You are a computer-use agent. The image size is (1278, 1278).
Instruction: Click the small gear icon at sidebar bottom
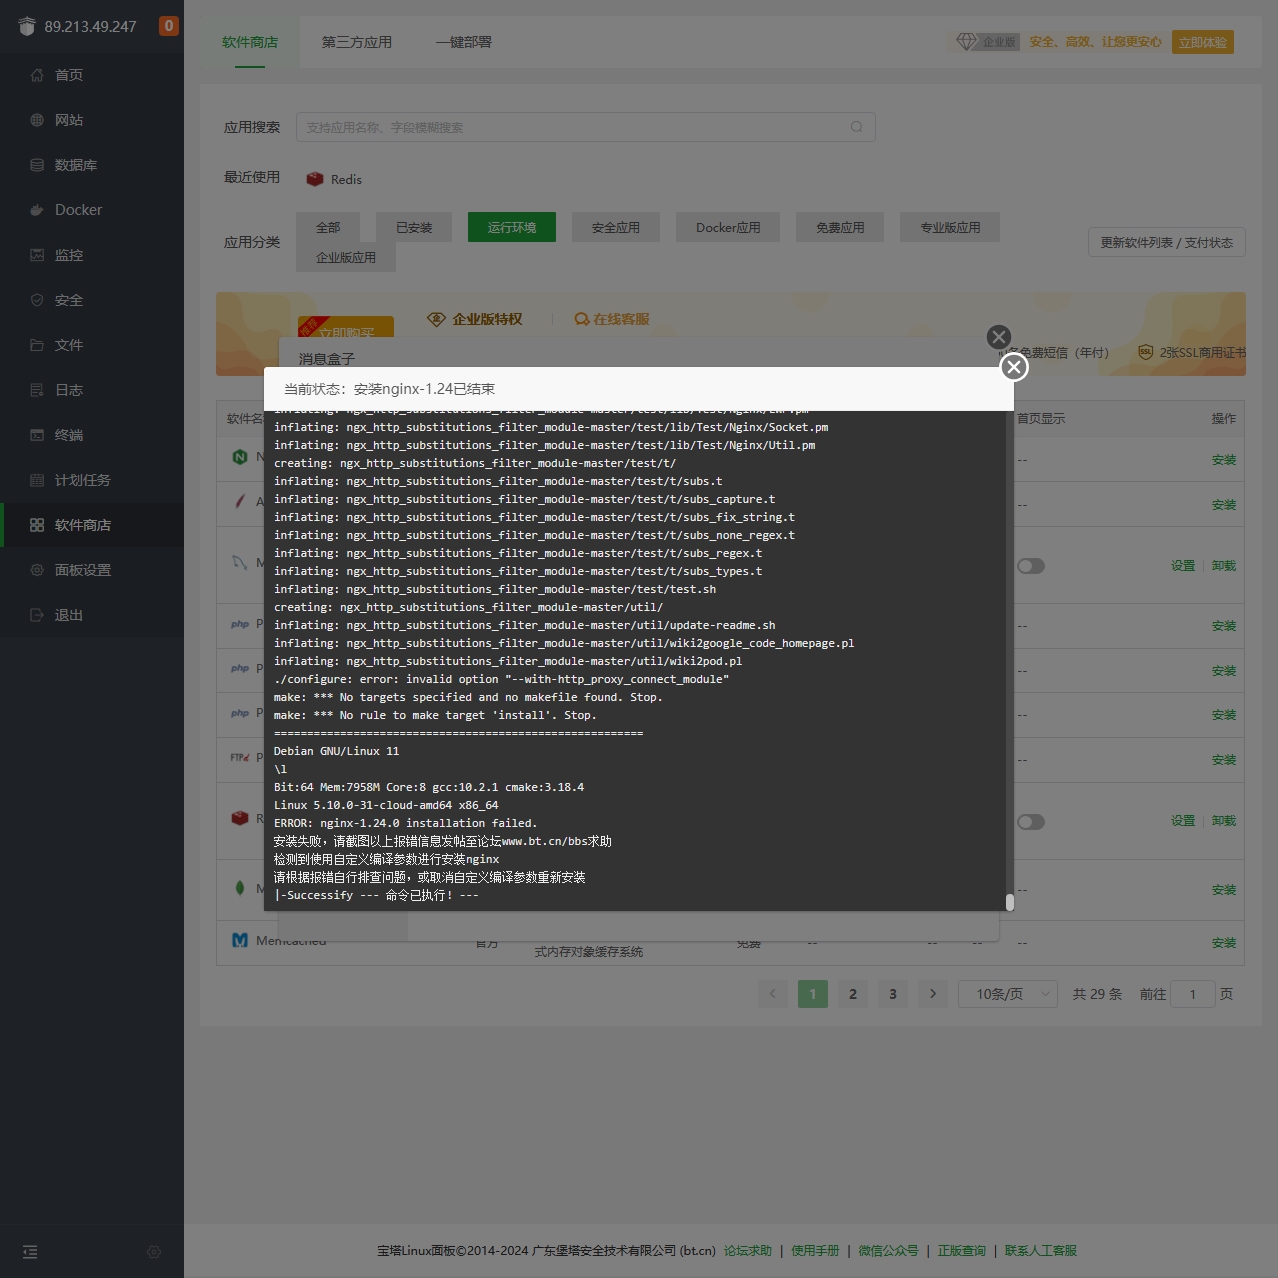pyautogui.click(x=154, y=1252)
